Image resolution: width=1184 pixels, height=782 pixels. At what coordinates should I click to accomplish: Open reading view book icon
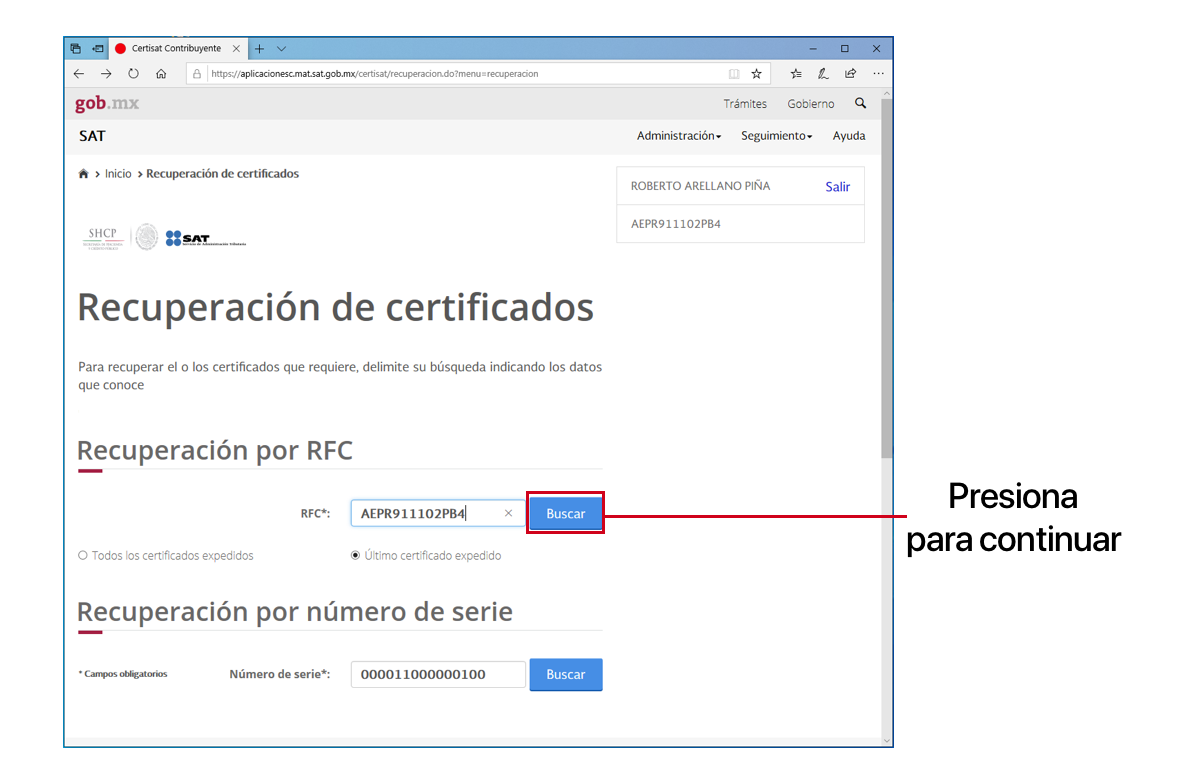click(733, 74)
